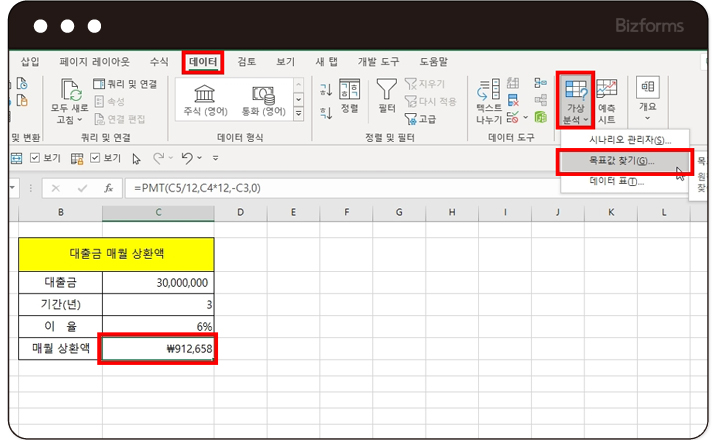Select yellow 대출금 매월 상환액 title cell
Image resolution: width=715 pixels, height=440 pixels.
[x=116, y=254]
